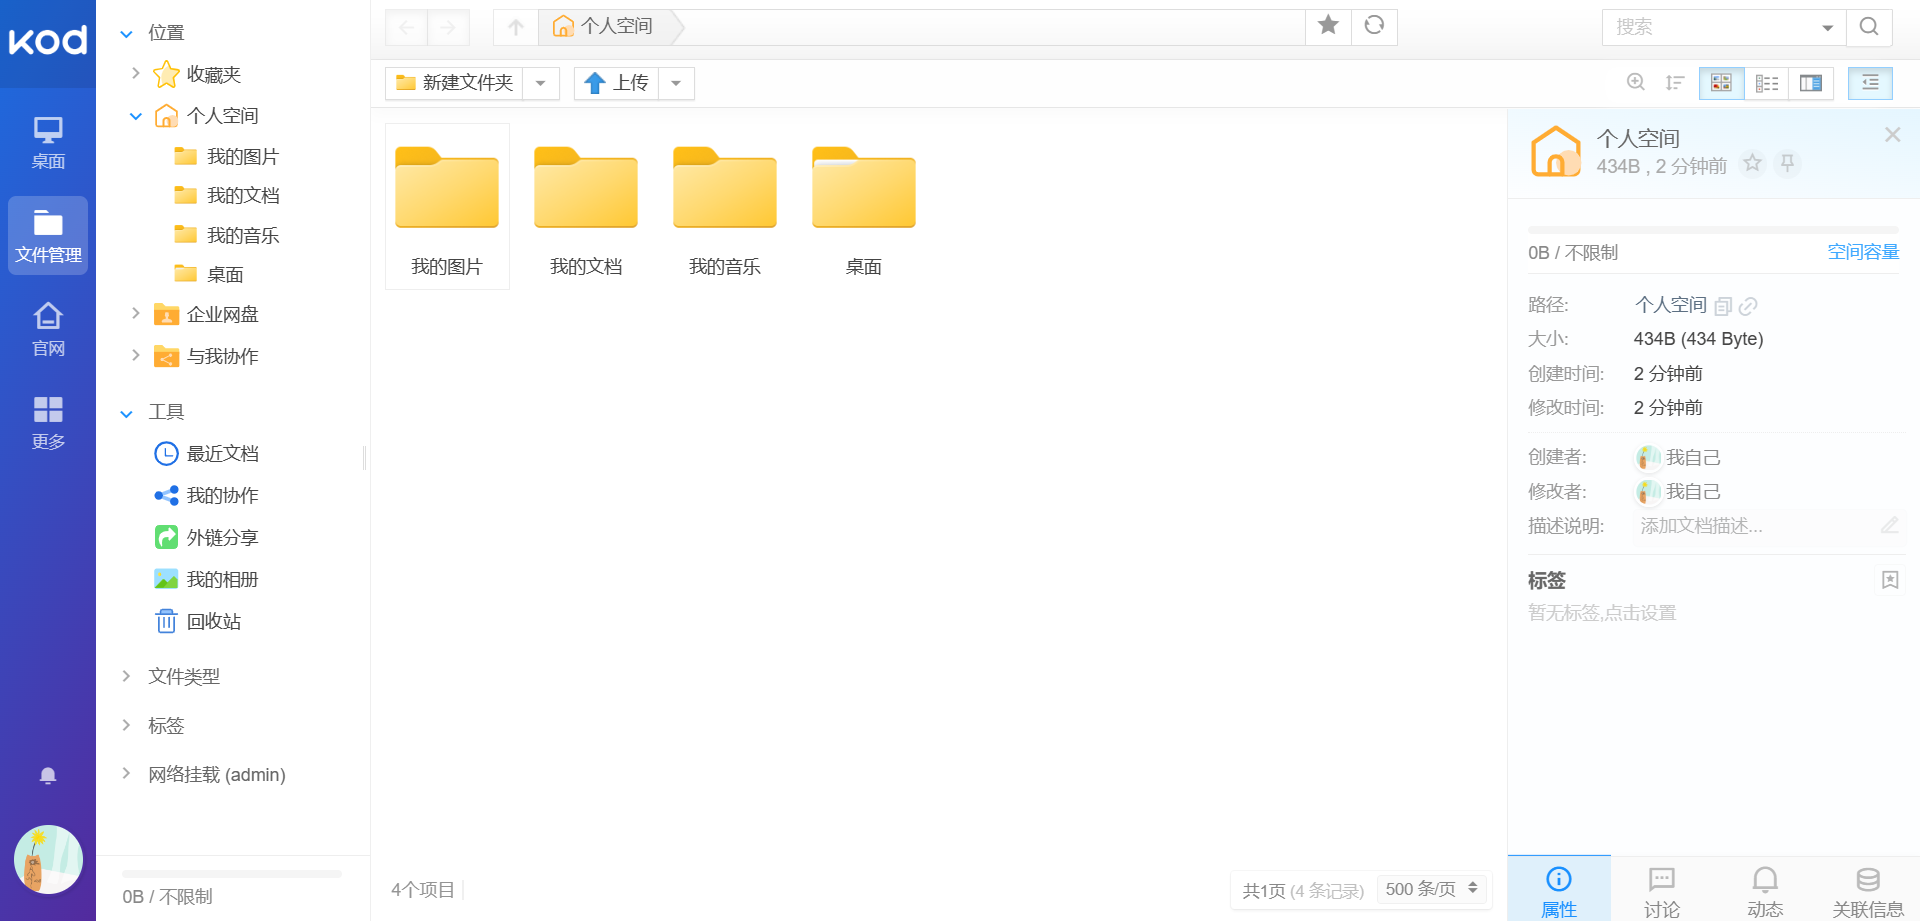Copy path using the copy icon beside 路径
This screenshot has width=1920, height=921.
[x=1723, y=306]
